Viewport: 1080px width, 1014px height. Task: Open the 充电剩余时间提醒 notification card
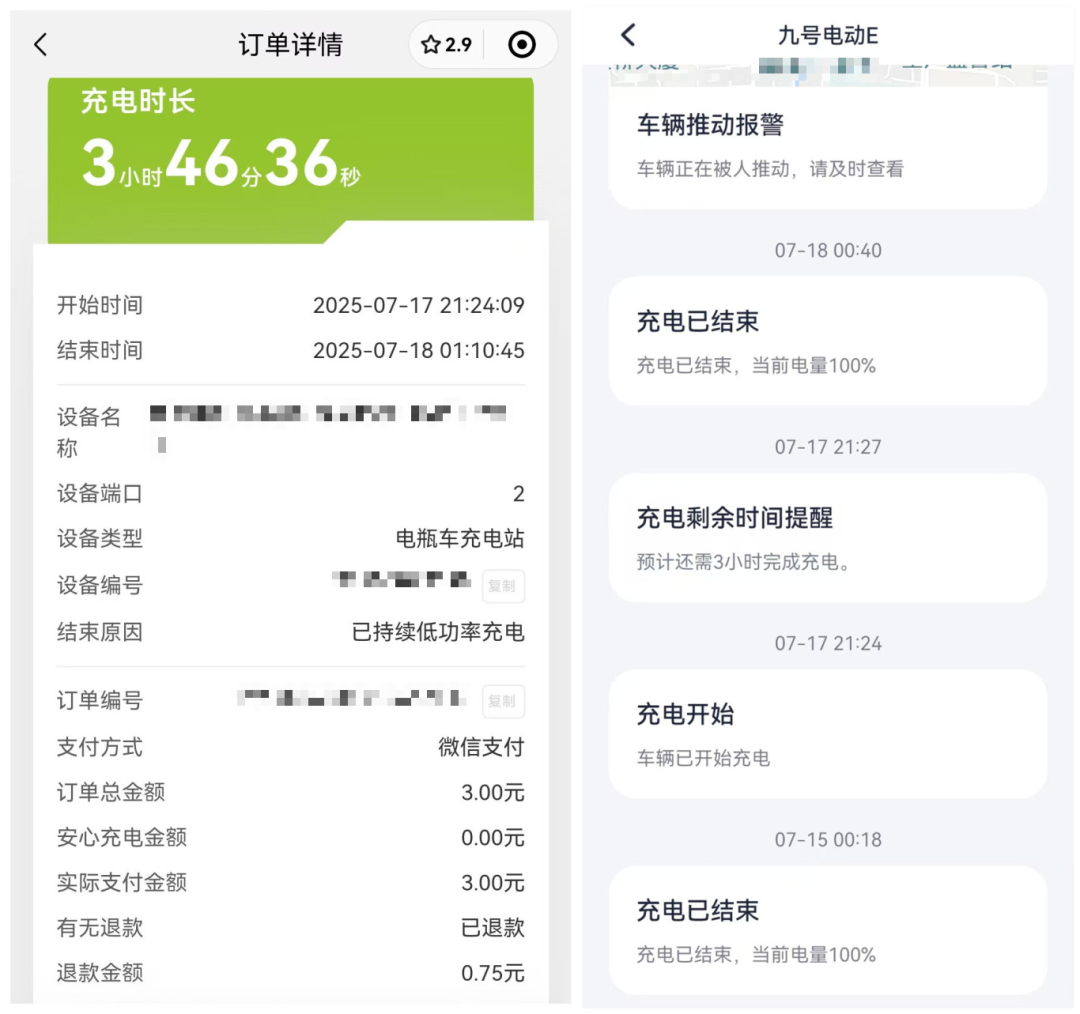tap(827, 537)
